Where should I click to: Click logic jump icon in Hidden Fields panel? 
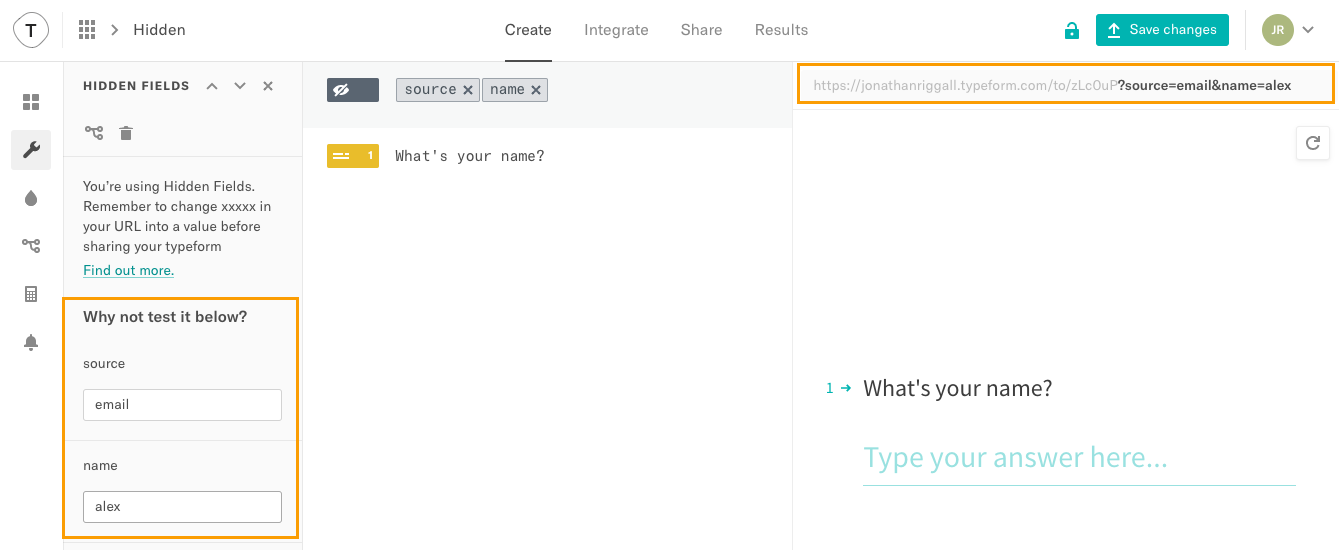[94, 133]
